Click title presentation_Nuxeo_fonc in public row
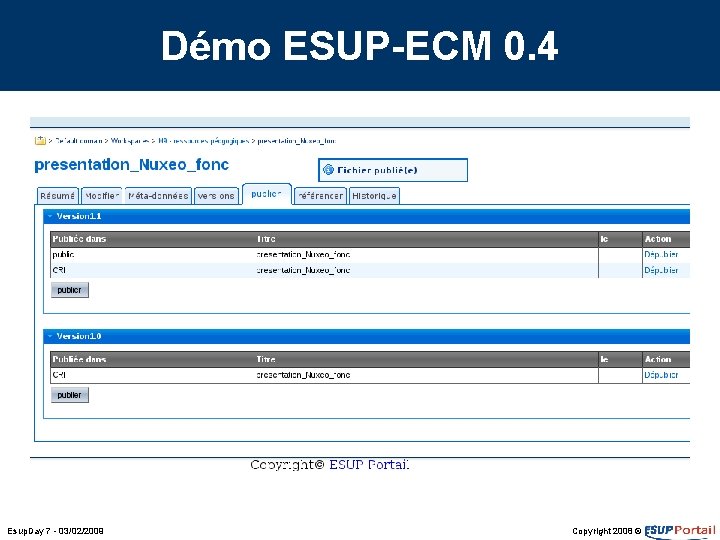 pos(303,254)
